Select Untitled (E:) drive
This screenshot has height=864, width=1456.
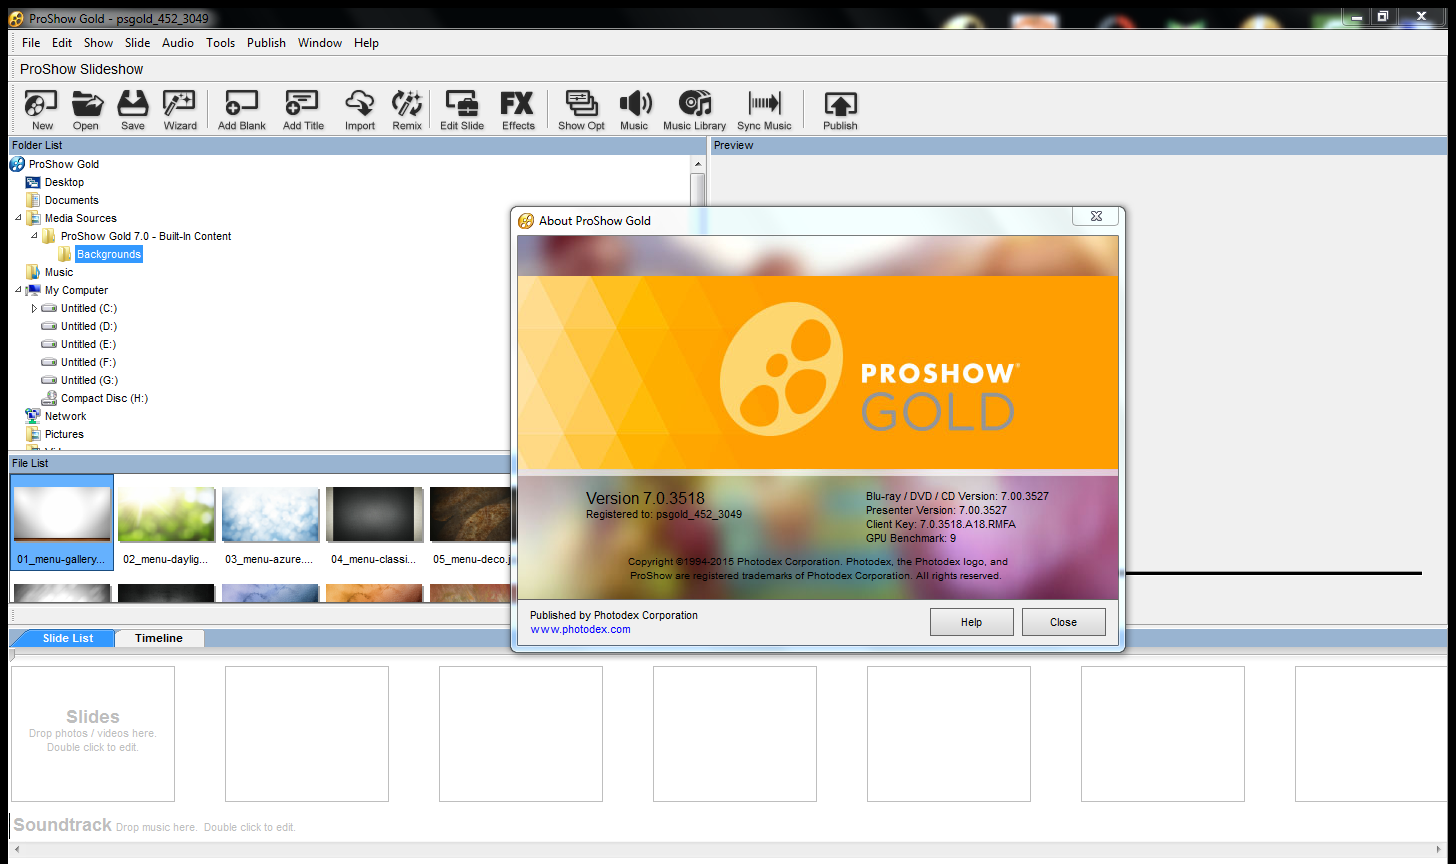coord(88,344)
